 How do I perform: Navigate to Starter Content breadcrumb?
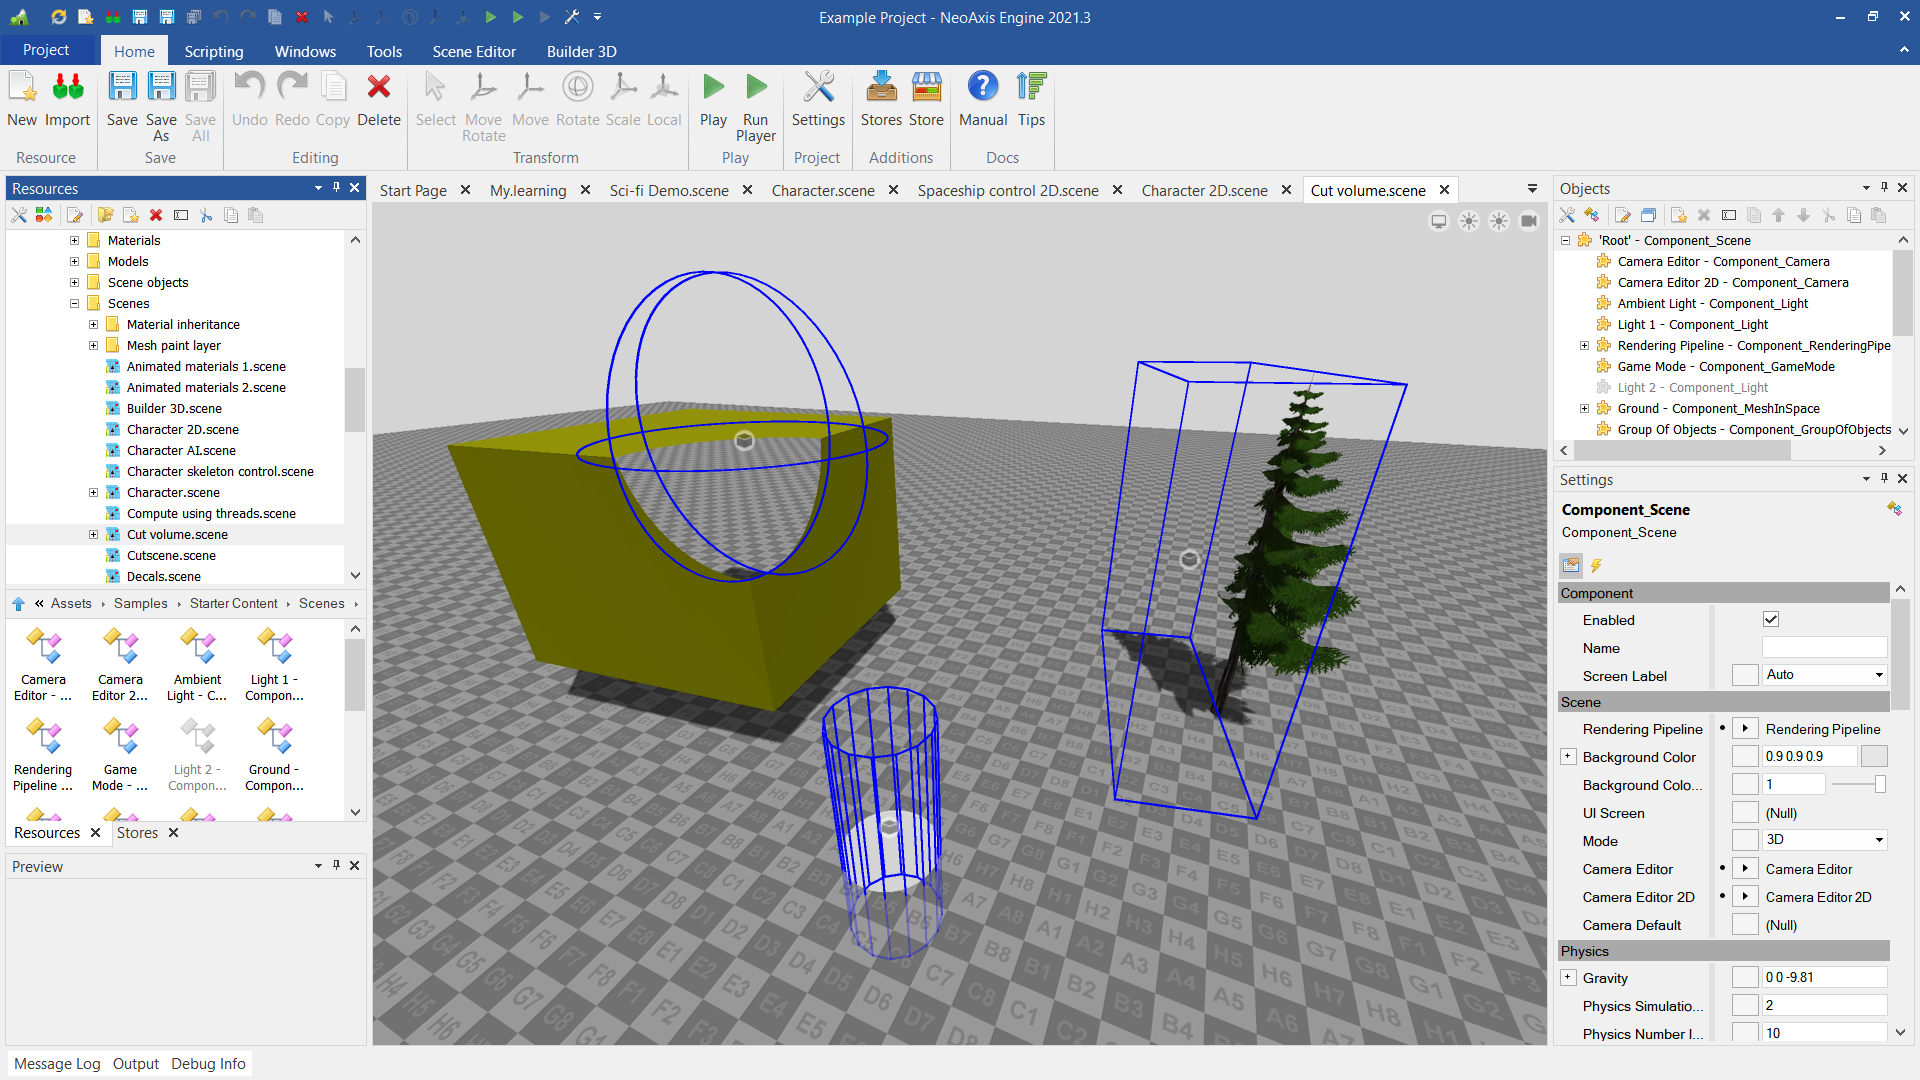tap(233, 603)
